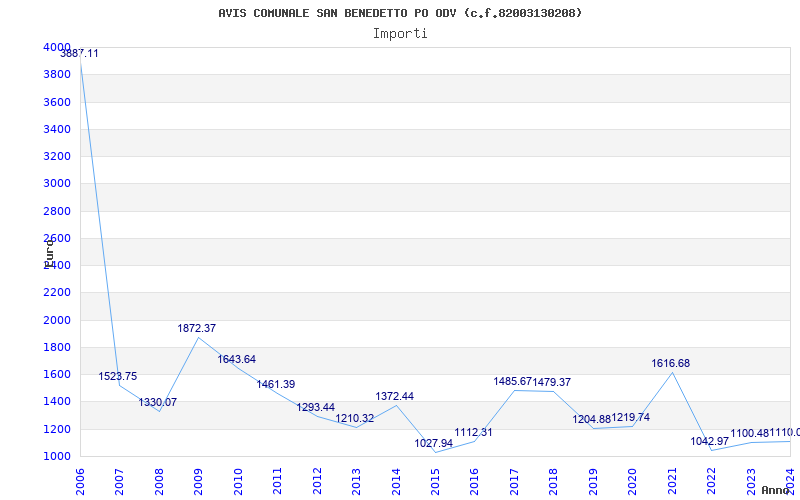Click the Euro y-axis label
This screenshot has width=800, height=500.
pos(49,252)
